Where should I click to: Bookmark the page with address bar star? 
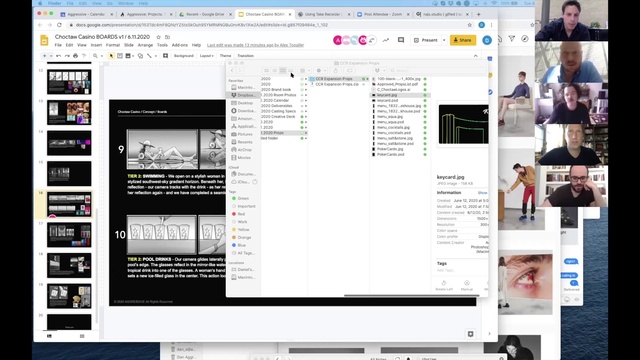pyautogui.click(x=469, y=25)
